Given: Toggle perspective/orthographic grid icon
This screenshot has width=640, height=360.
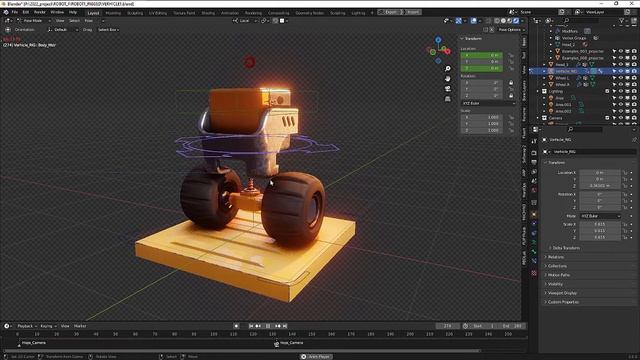Looking at the screenshot, I should click(x=448, y=99).
